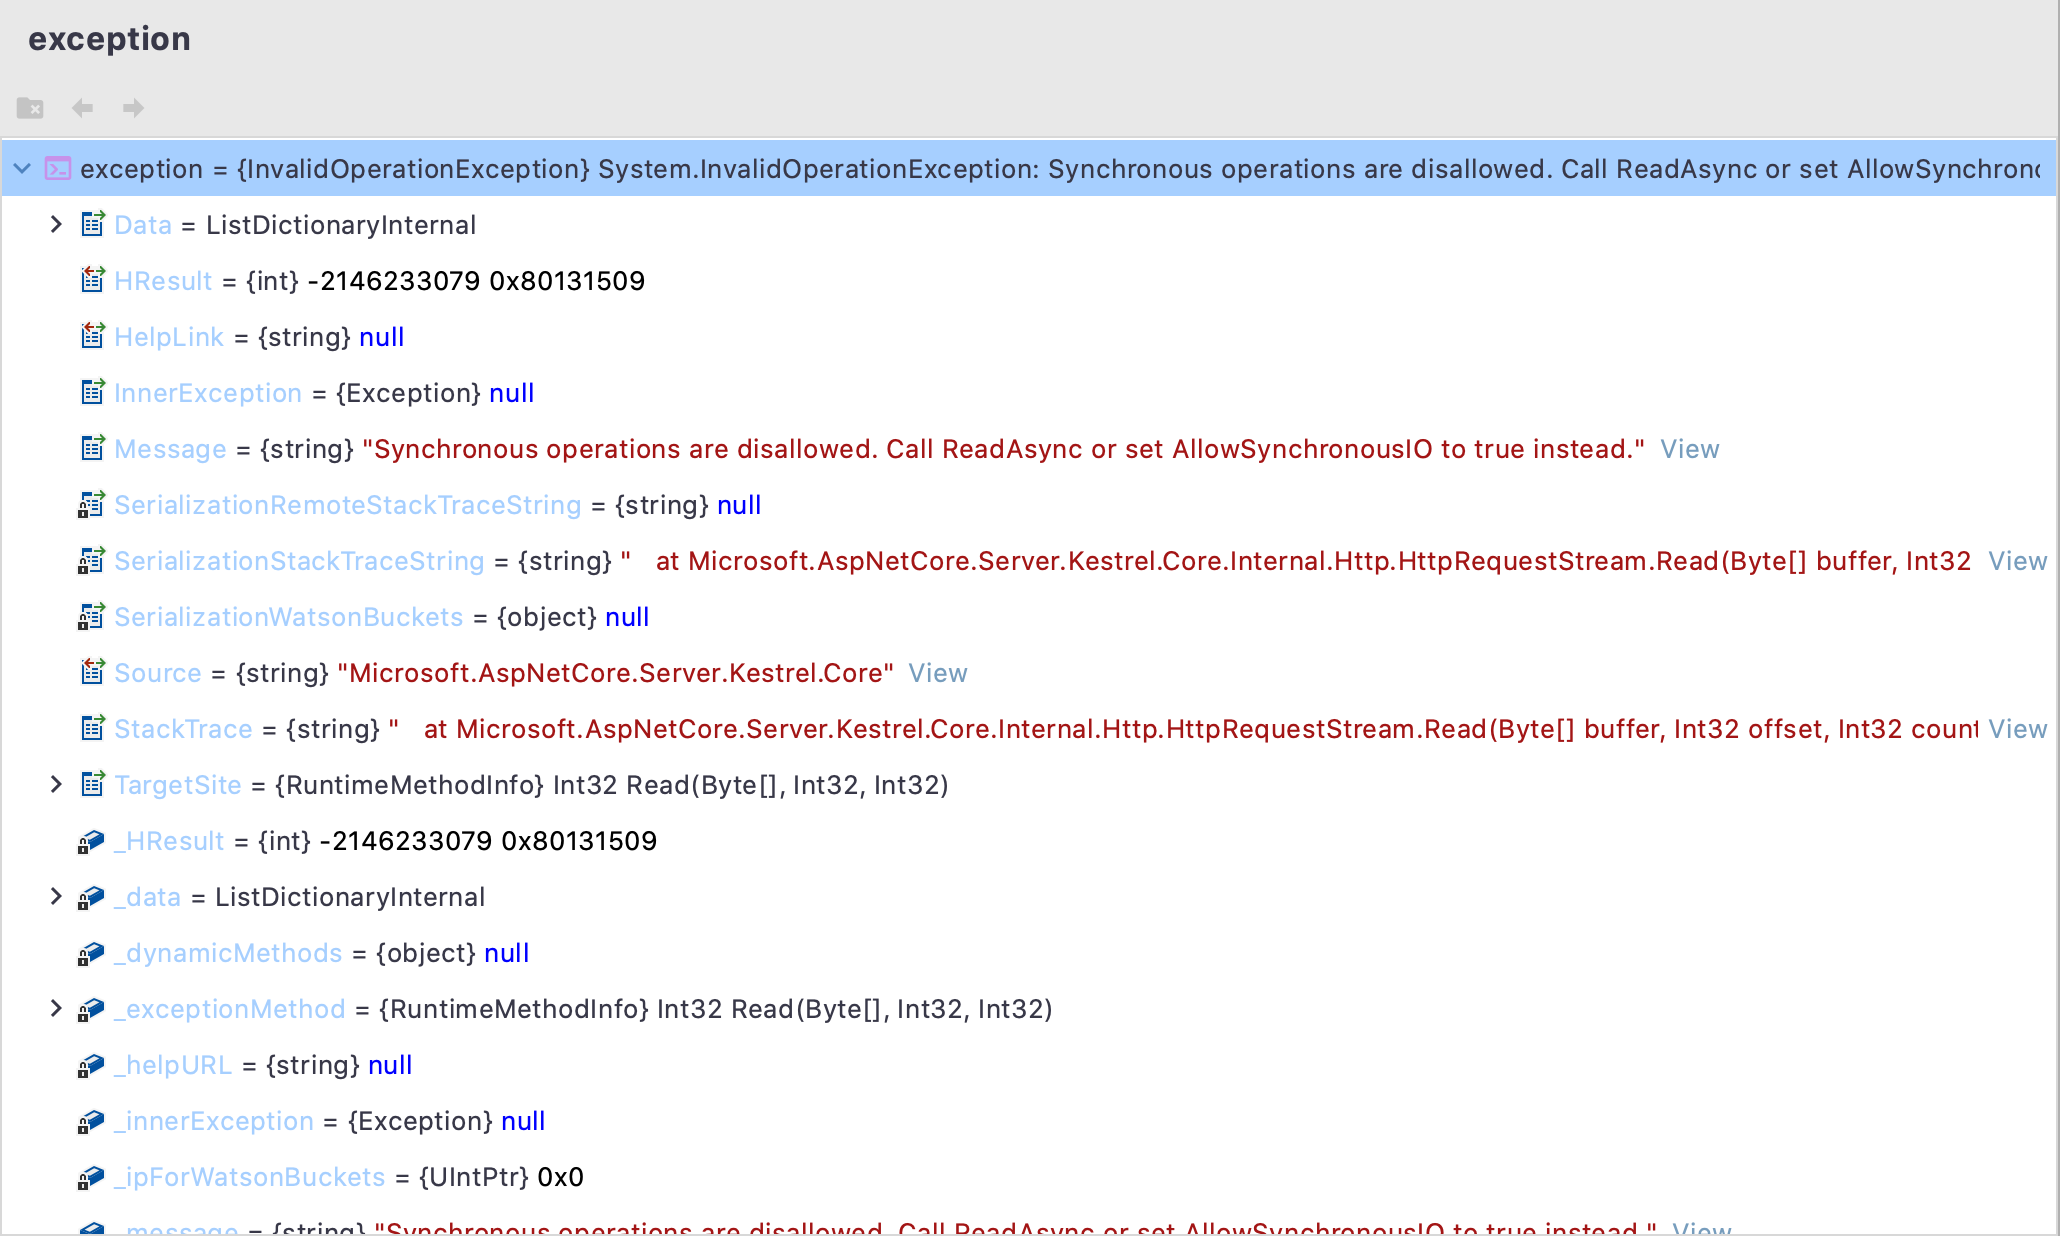Click the HelpLink null value

(x=382, y=336)
